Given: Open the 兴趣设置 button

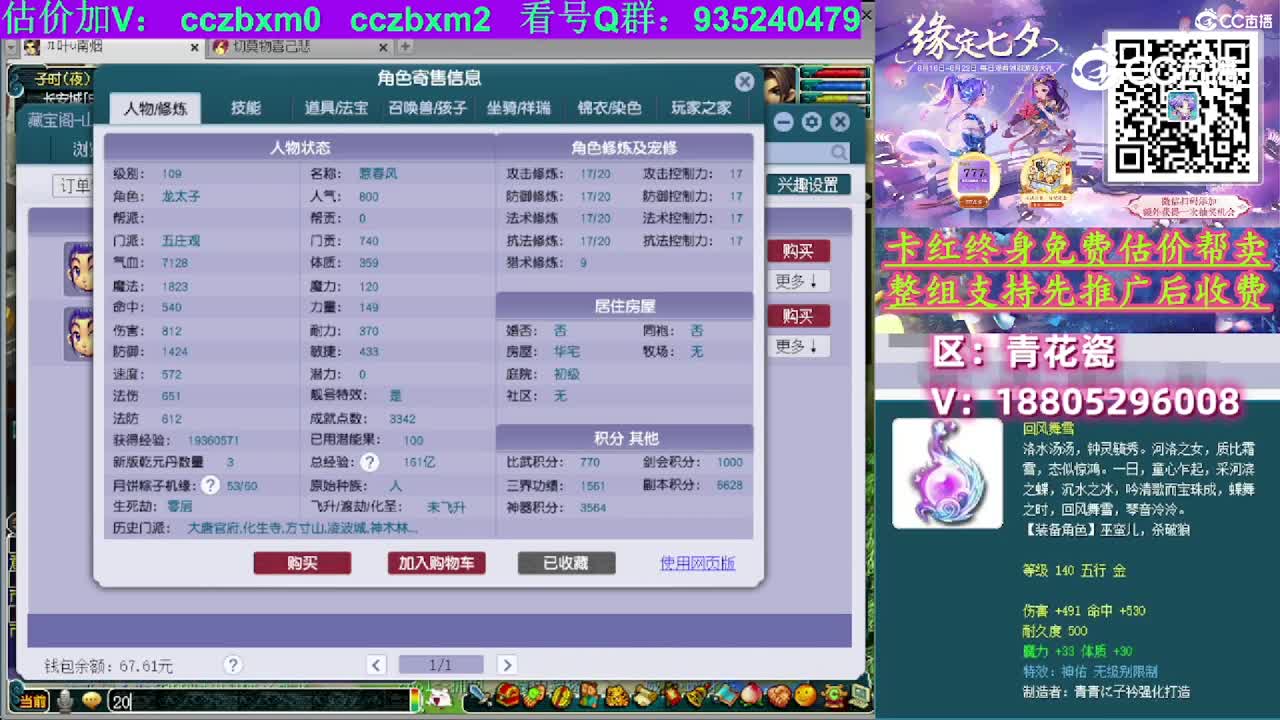Looking at the screenshot, I should [x=808, y=185].
